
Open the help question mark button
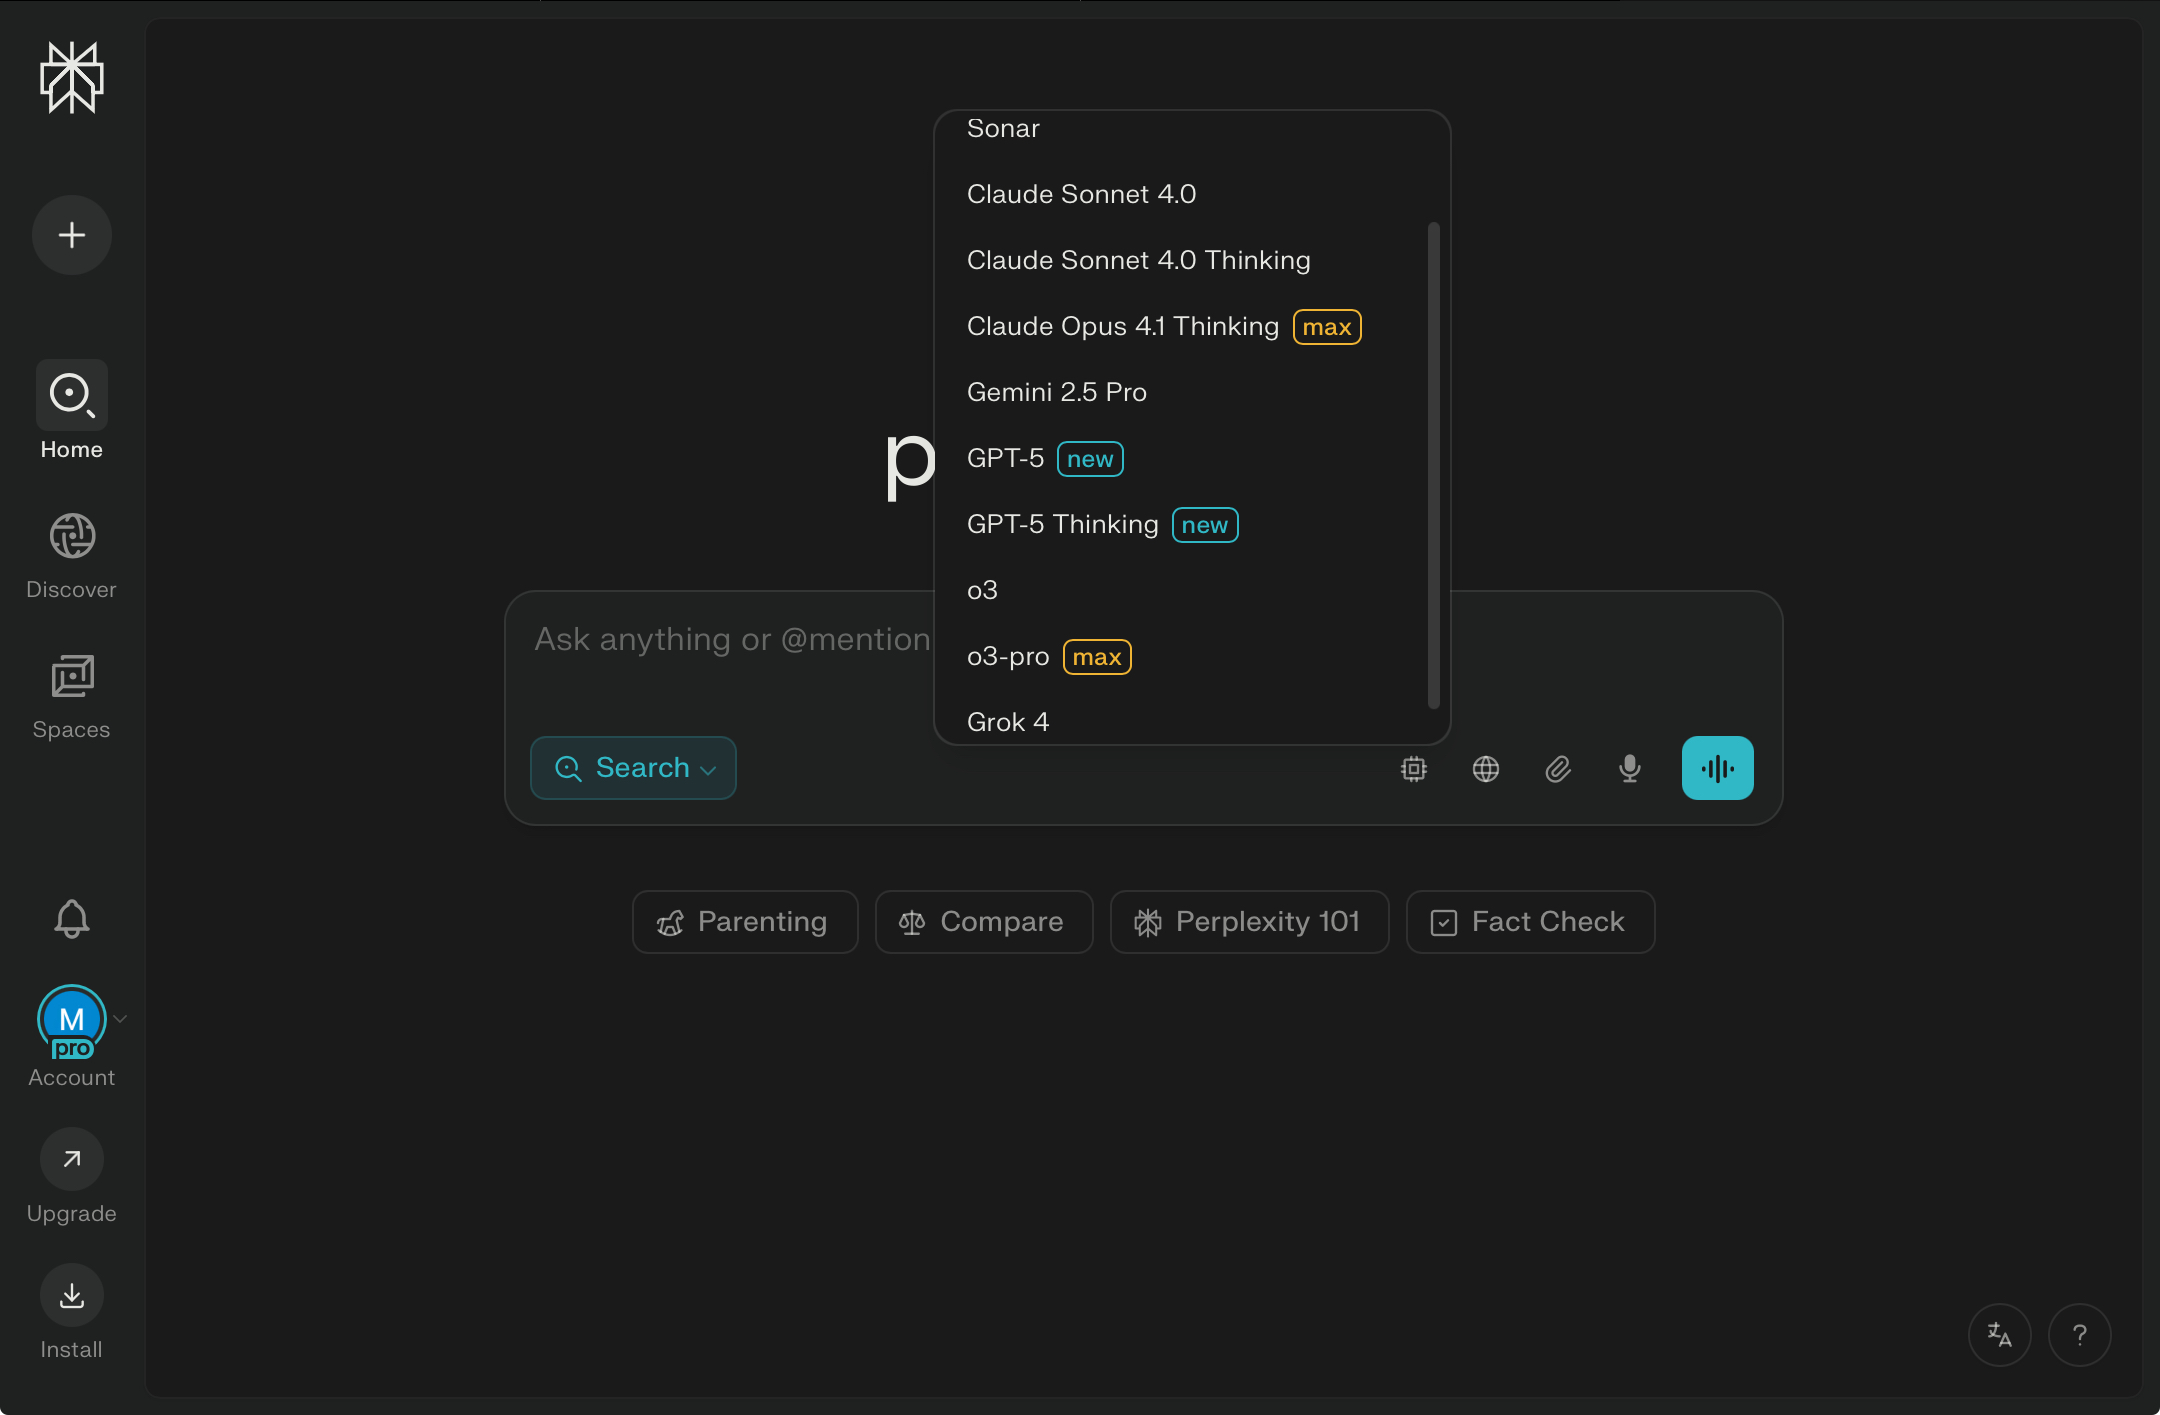[x=2080, y=1335]
